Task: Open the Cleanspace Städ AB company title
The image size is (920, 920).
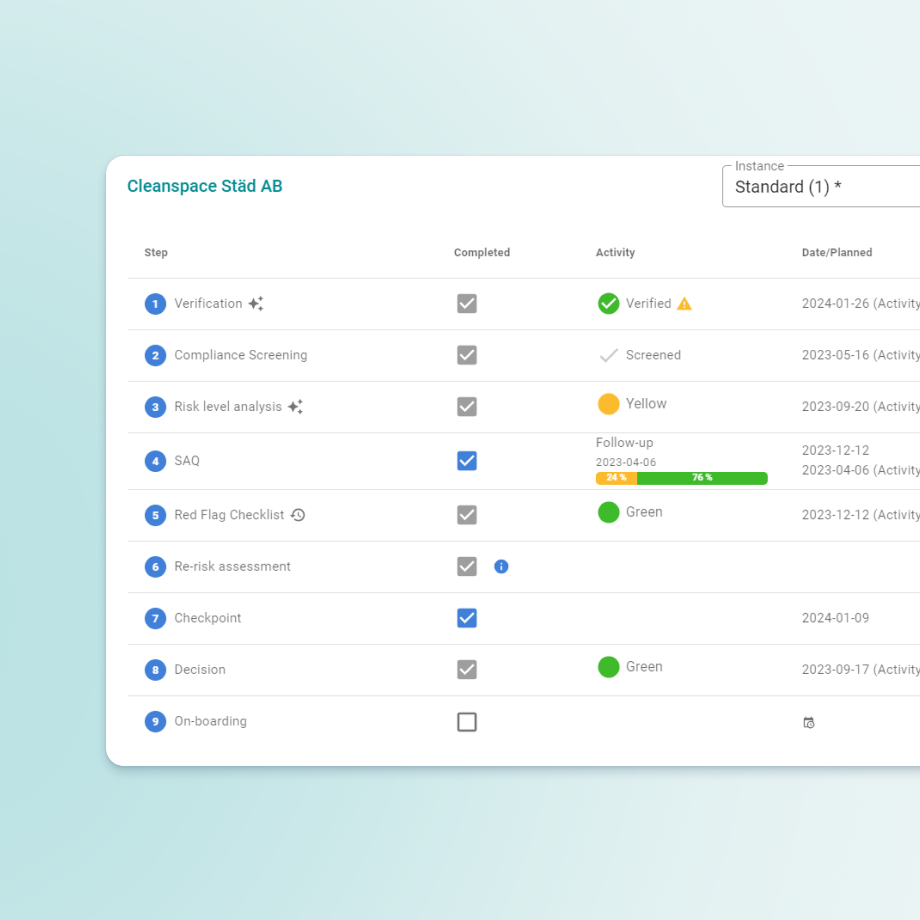Action: (205, 186)
